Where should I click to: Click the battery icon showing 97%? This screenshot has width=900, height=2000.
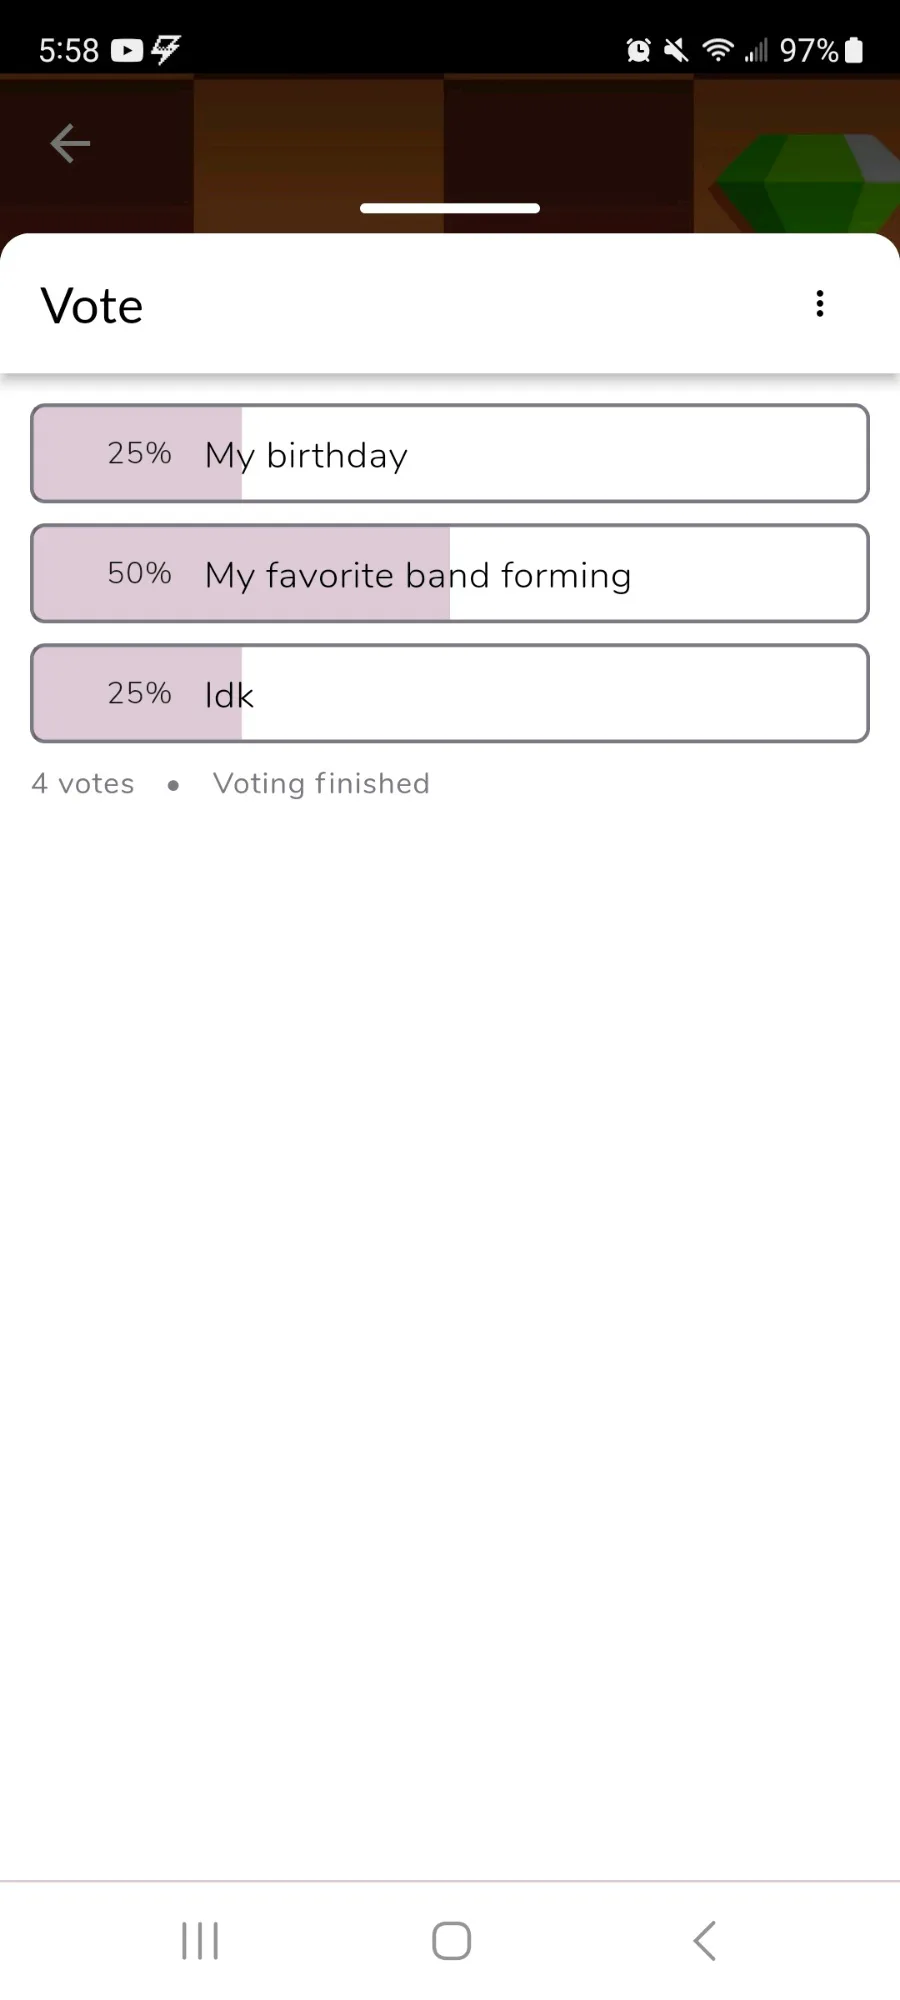click(853, 50)
